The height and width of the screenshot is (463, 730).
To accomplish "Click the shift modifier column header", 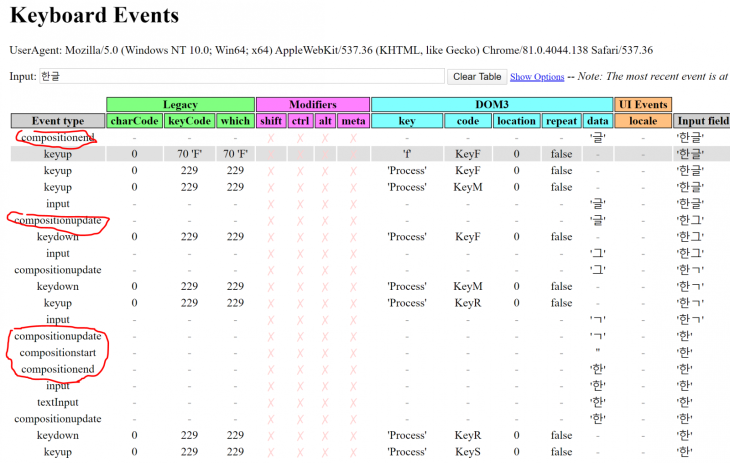I will [271, 121].
